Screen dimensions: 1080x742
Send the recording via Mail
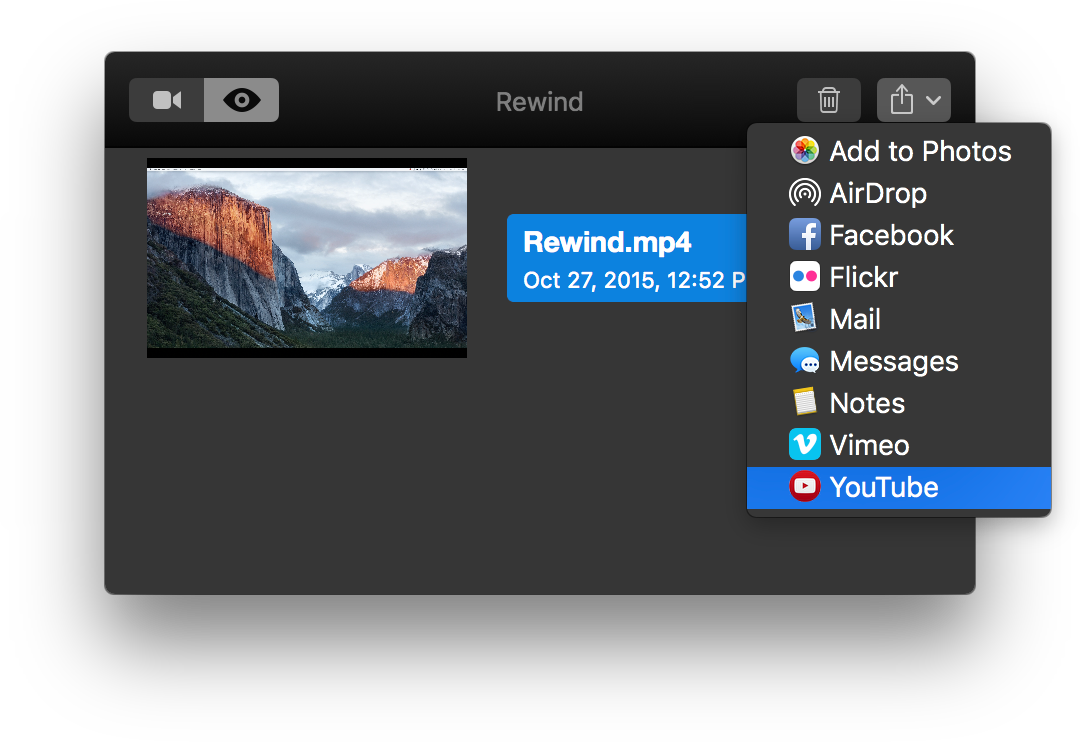pos(899,319)
